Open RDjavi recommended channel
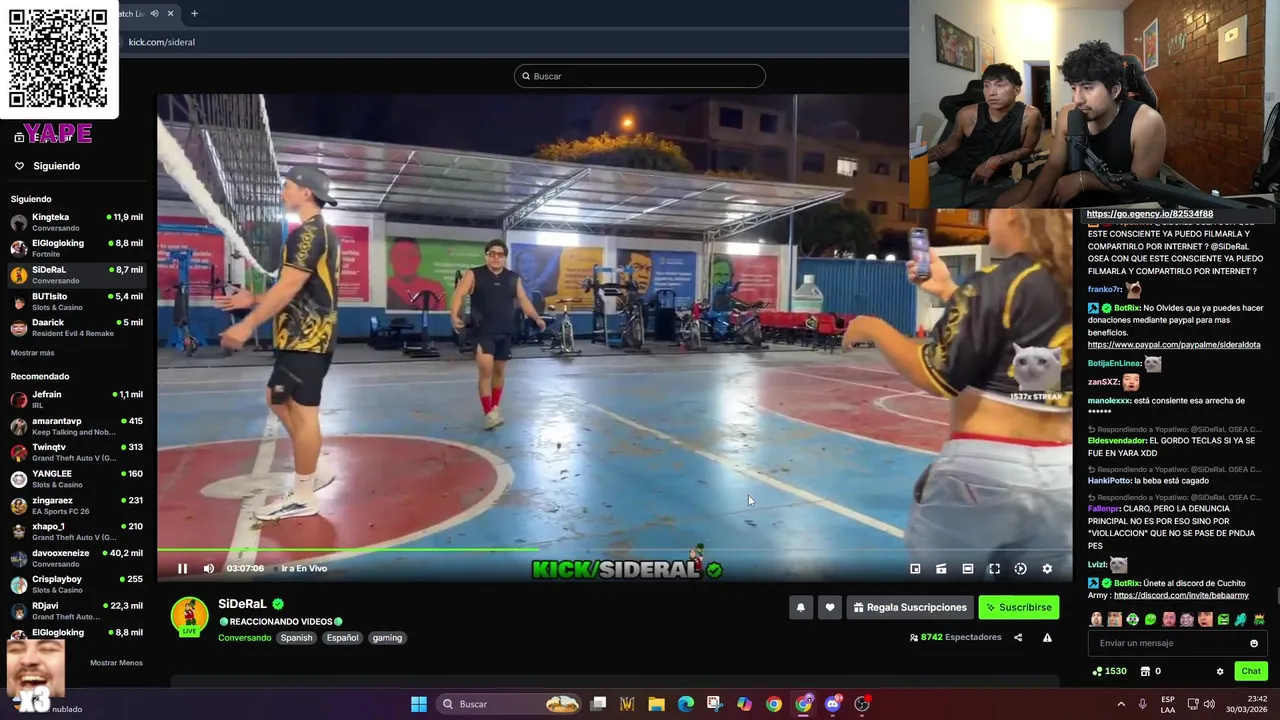 coord(77,610)
